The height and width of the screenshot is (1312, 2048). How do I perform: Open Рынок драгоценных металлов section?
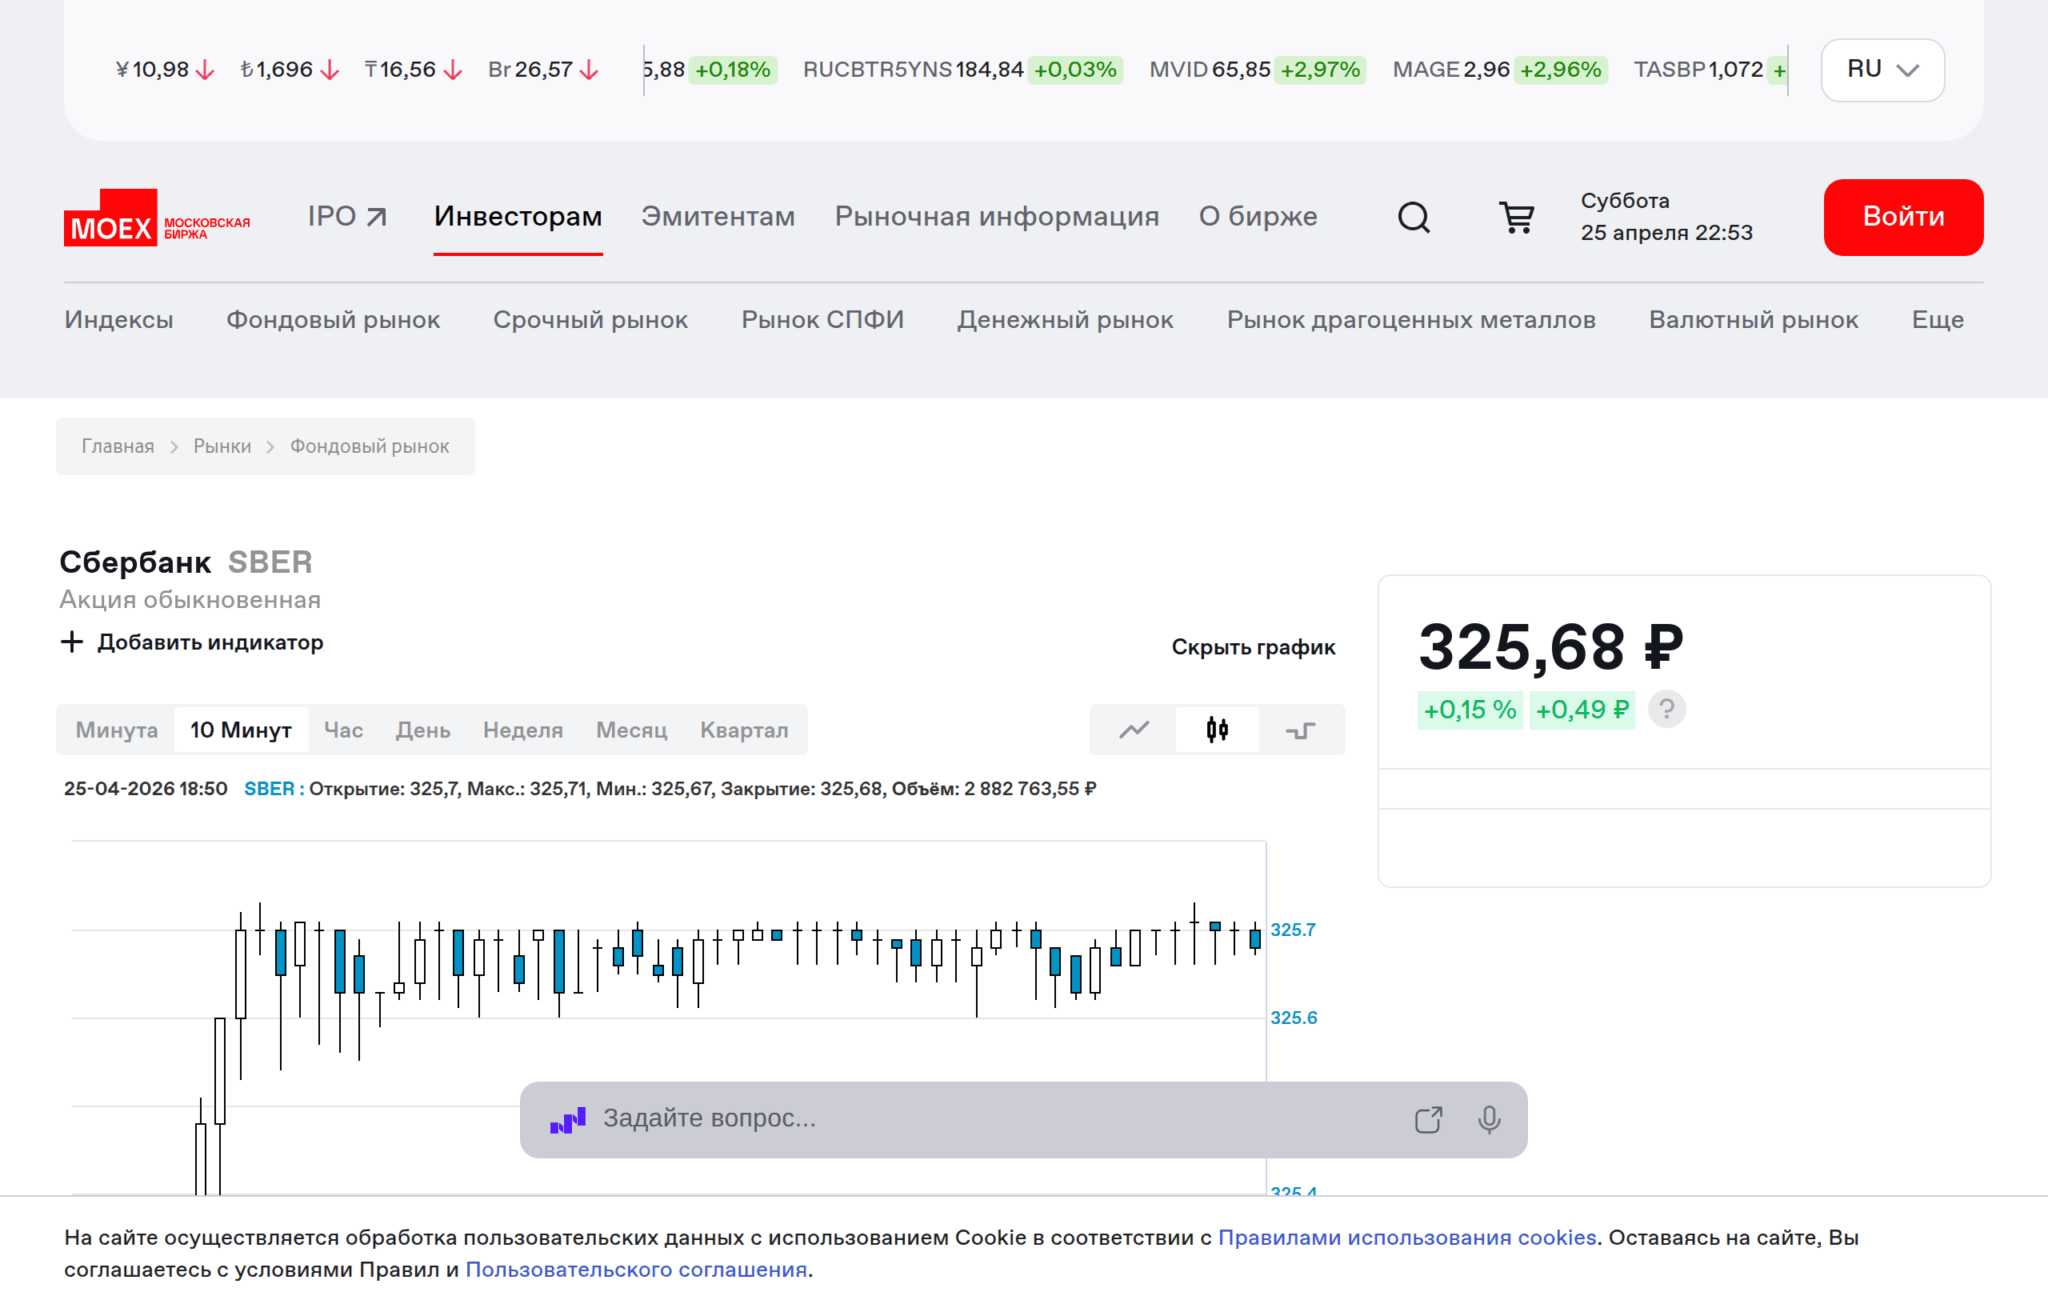(1411, 320)
